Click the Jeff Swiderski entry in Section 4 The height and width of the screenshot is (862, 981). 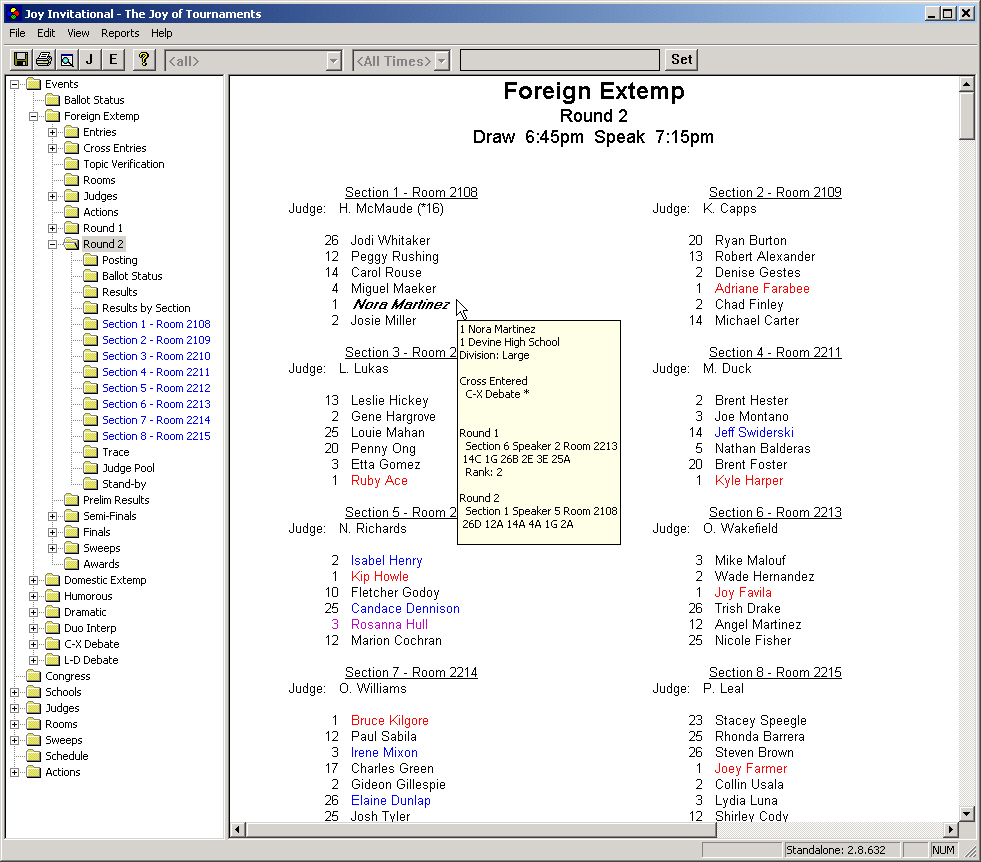point(754,433)
